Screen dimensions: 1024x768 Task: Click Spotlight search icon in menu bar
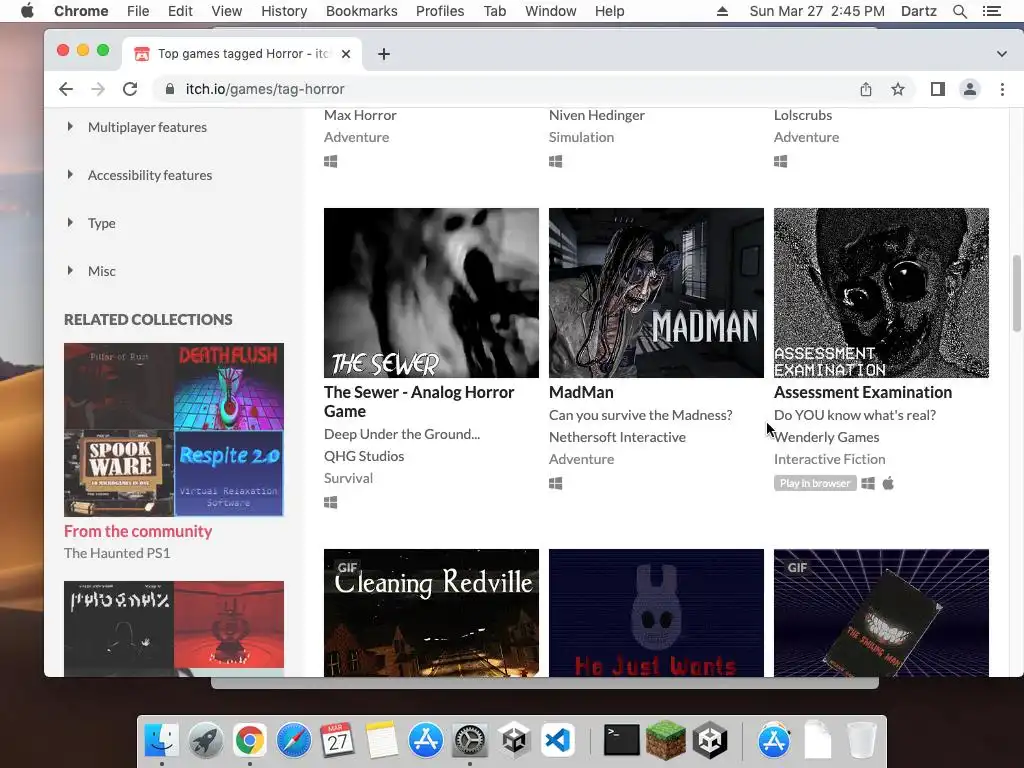(x=959, y=11)
